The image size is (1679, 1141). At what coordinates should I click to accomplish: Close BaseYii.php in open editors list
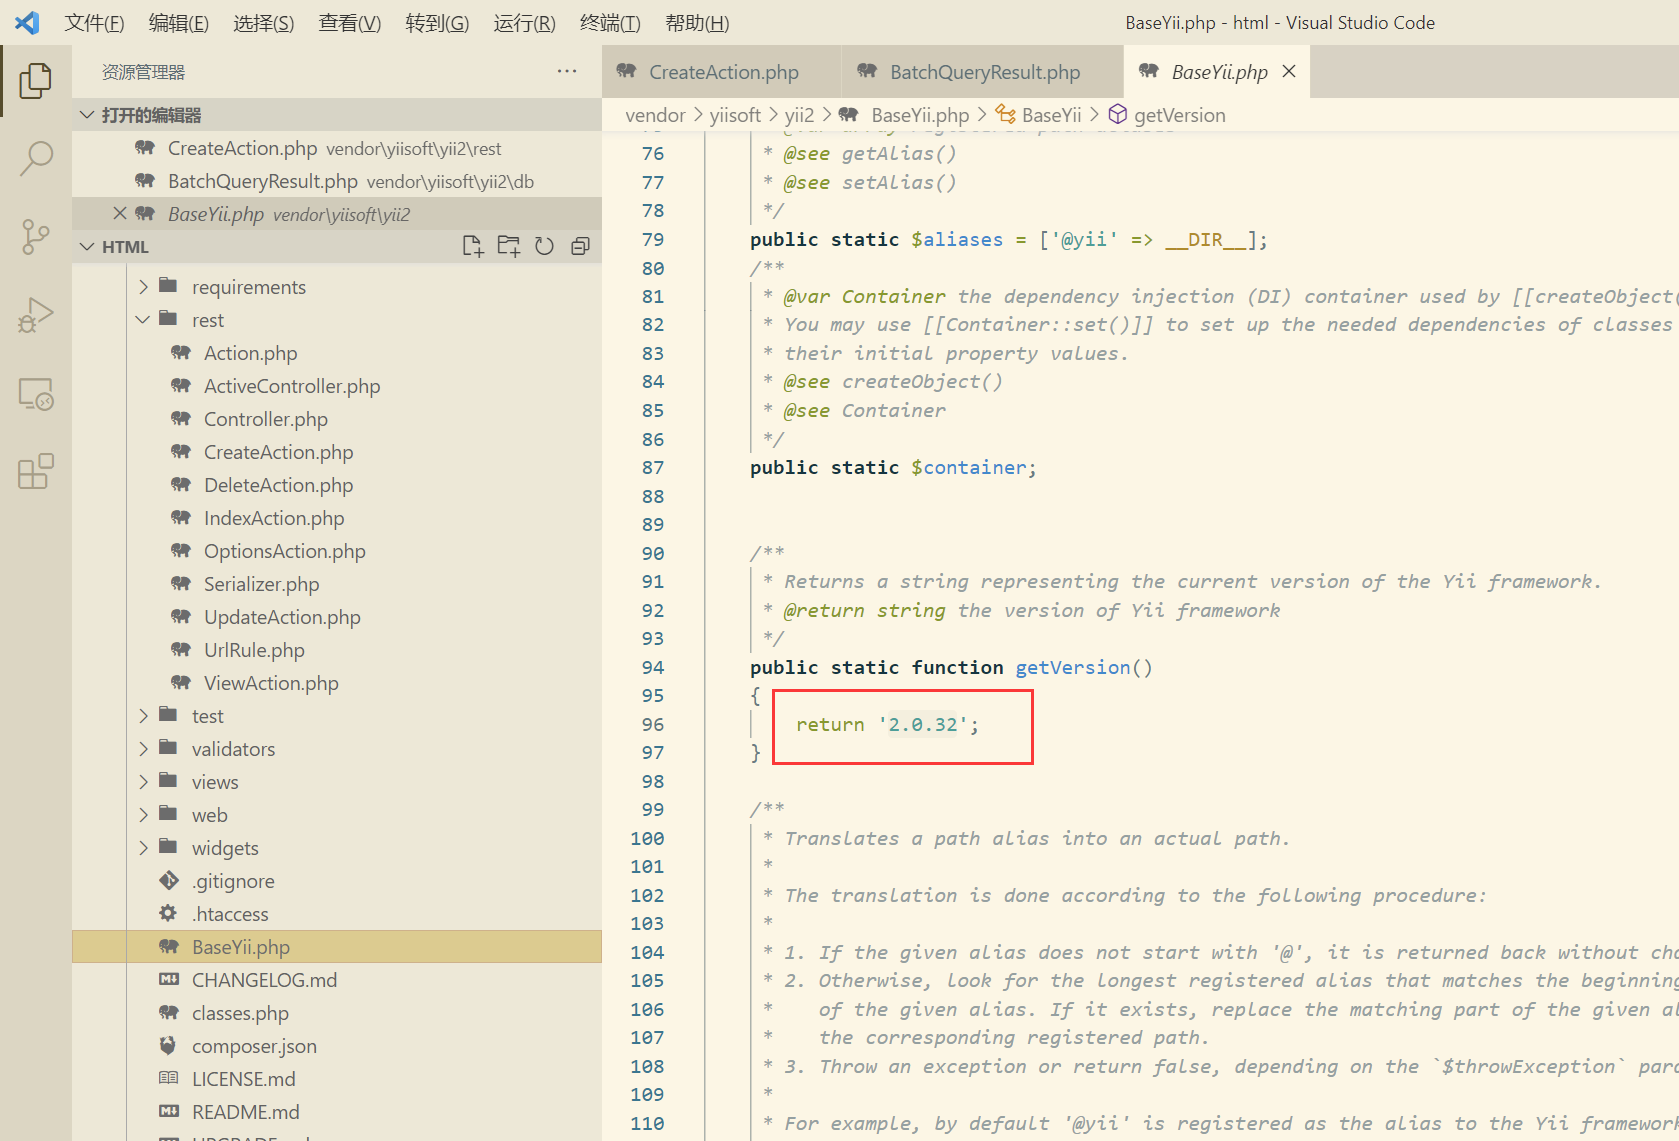point(120,213)
